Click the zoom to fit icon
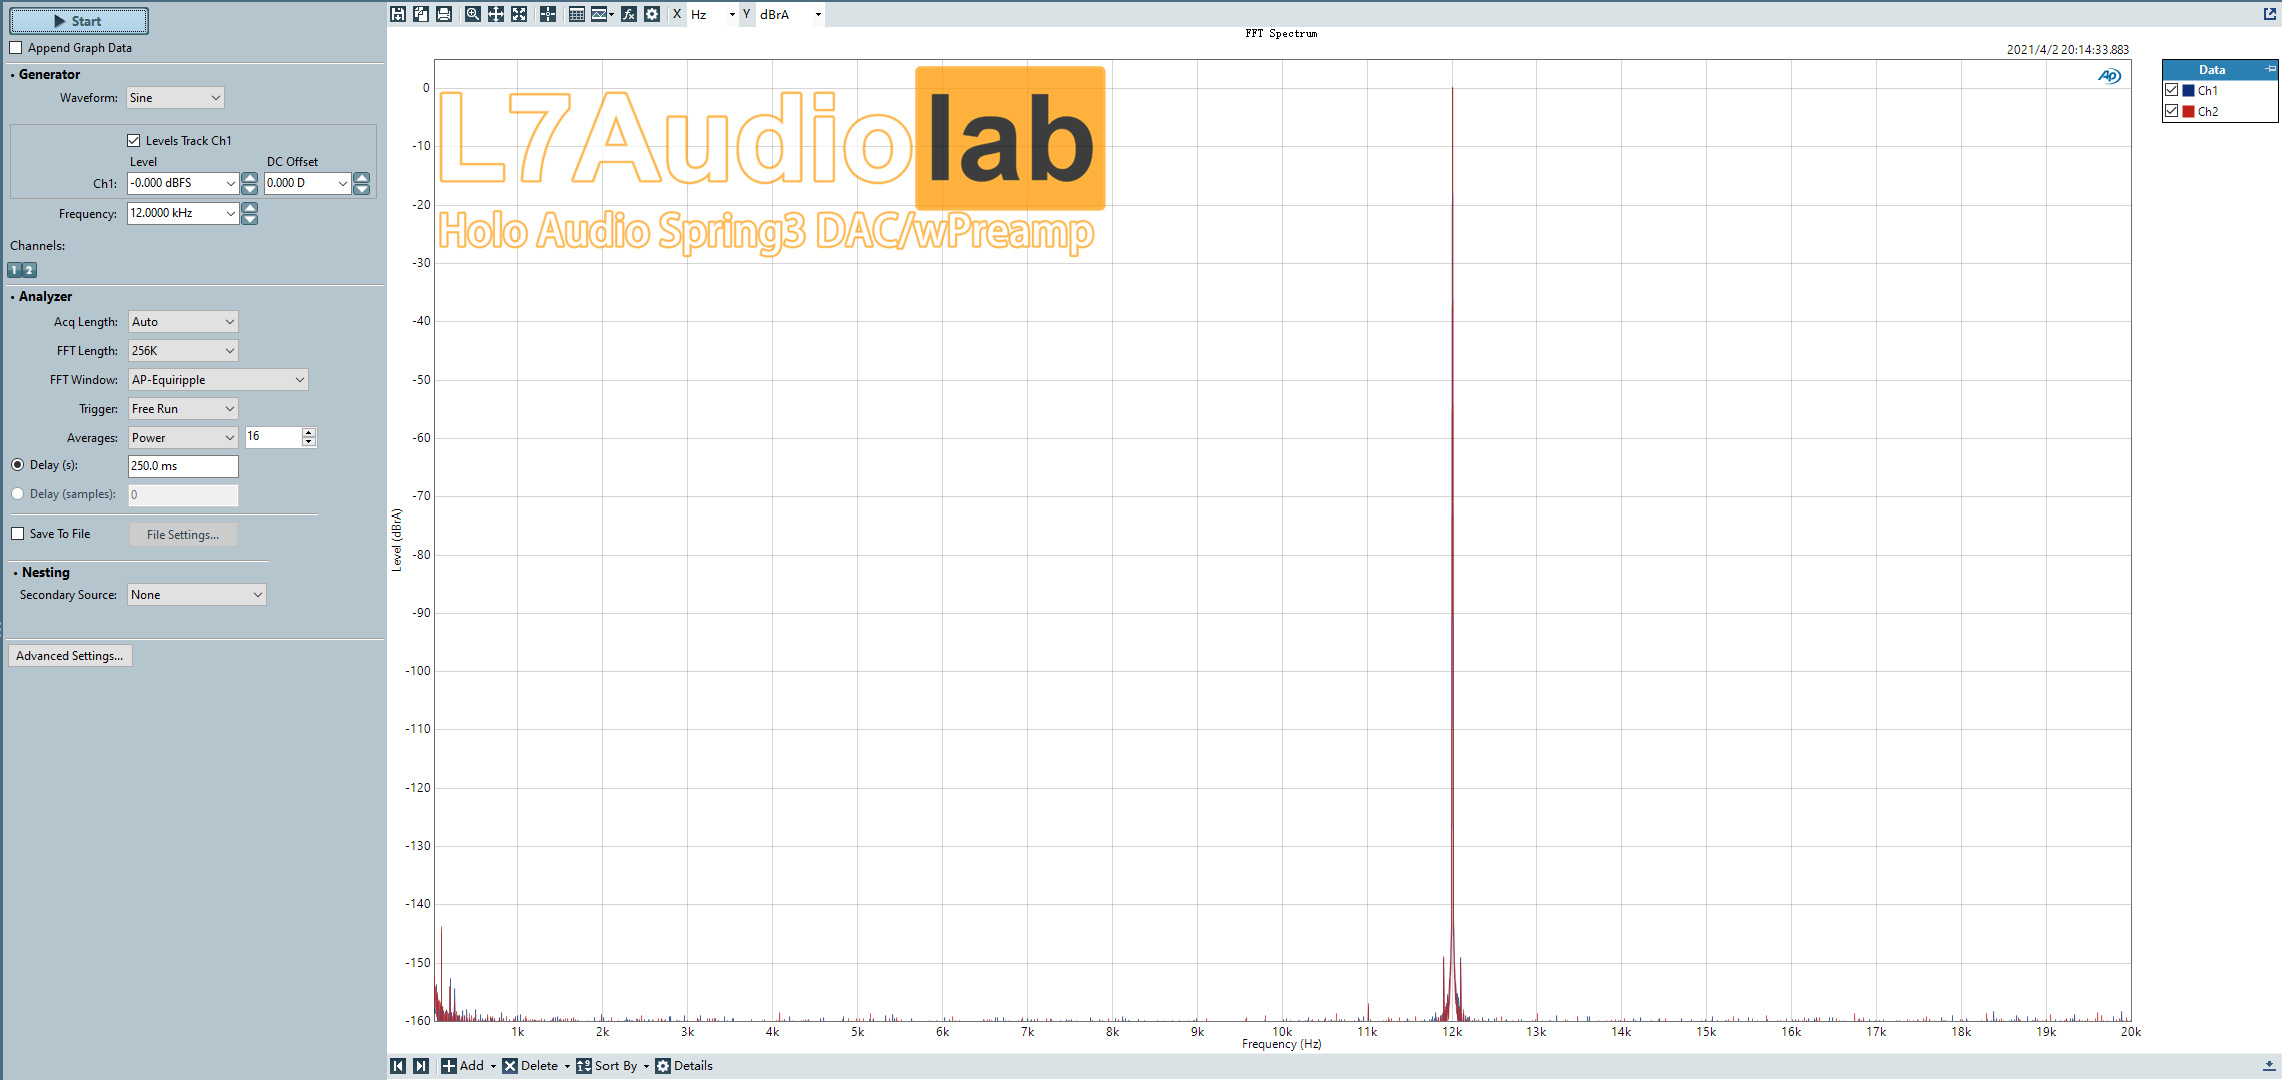The width and height of the screenshot is (2282, 1080). [x=519, y=14]
